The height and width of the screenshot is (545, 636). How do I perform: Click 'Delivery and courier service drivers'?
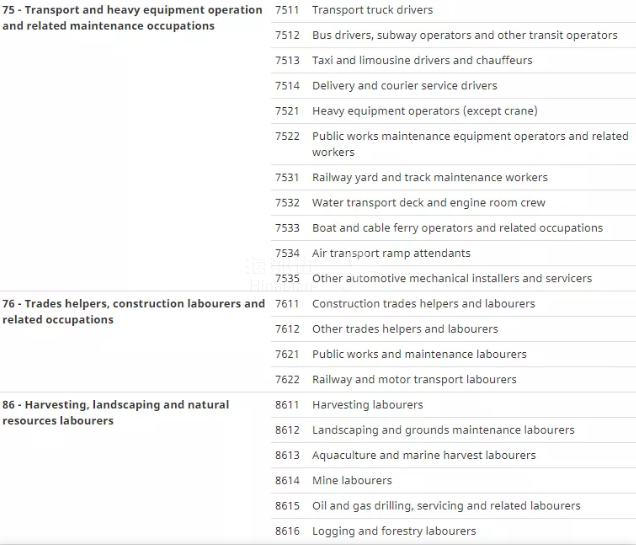point(404,86)
